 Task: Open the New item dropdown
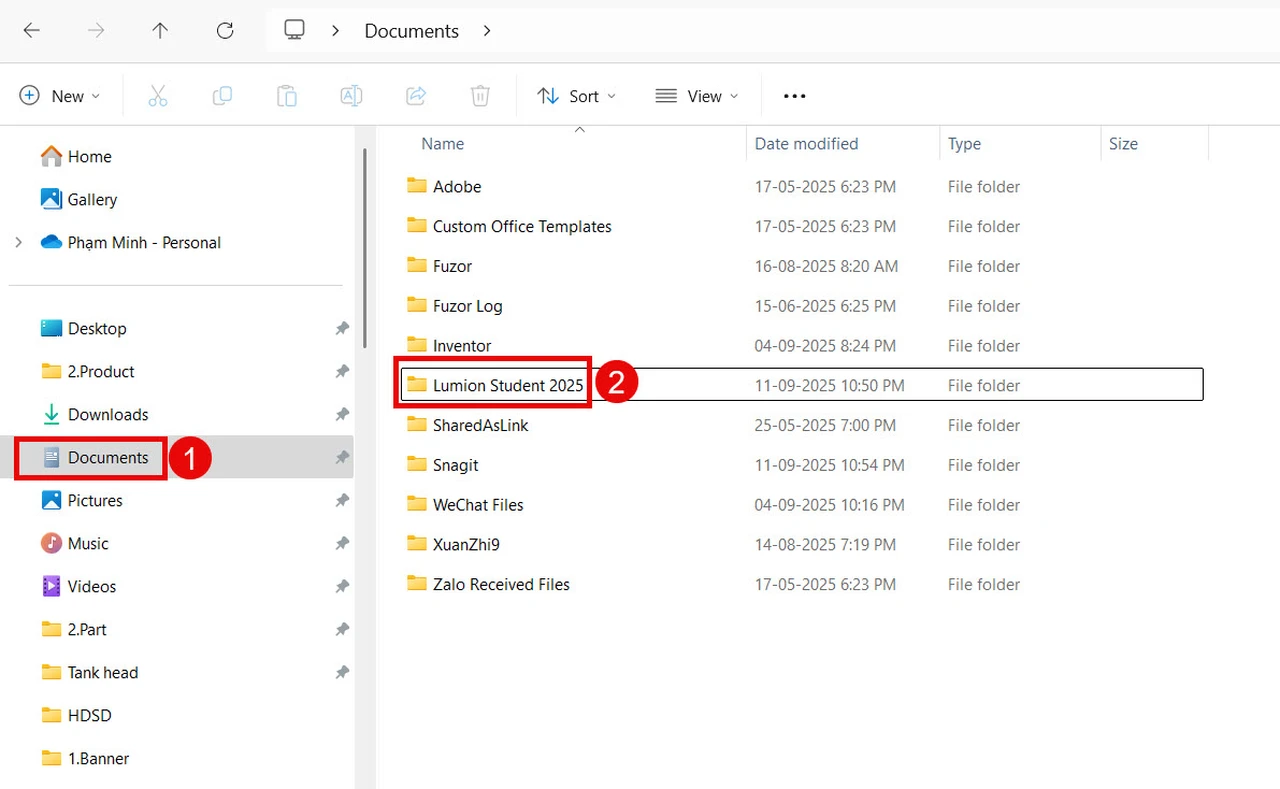click(x=60, y=96)
